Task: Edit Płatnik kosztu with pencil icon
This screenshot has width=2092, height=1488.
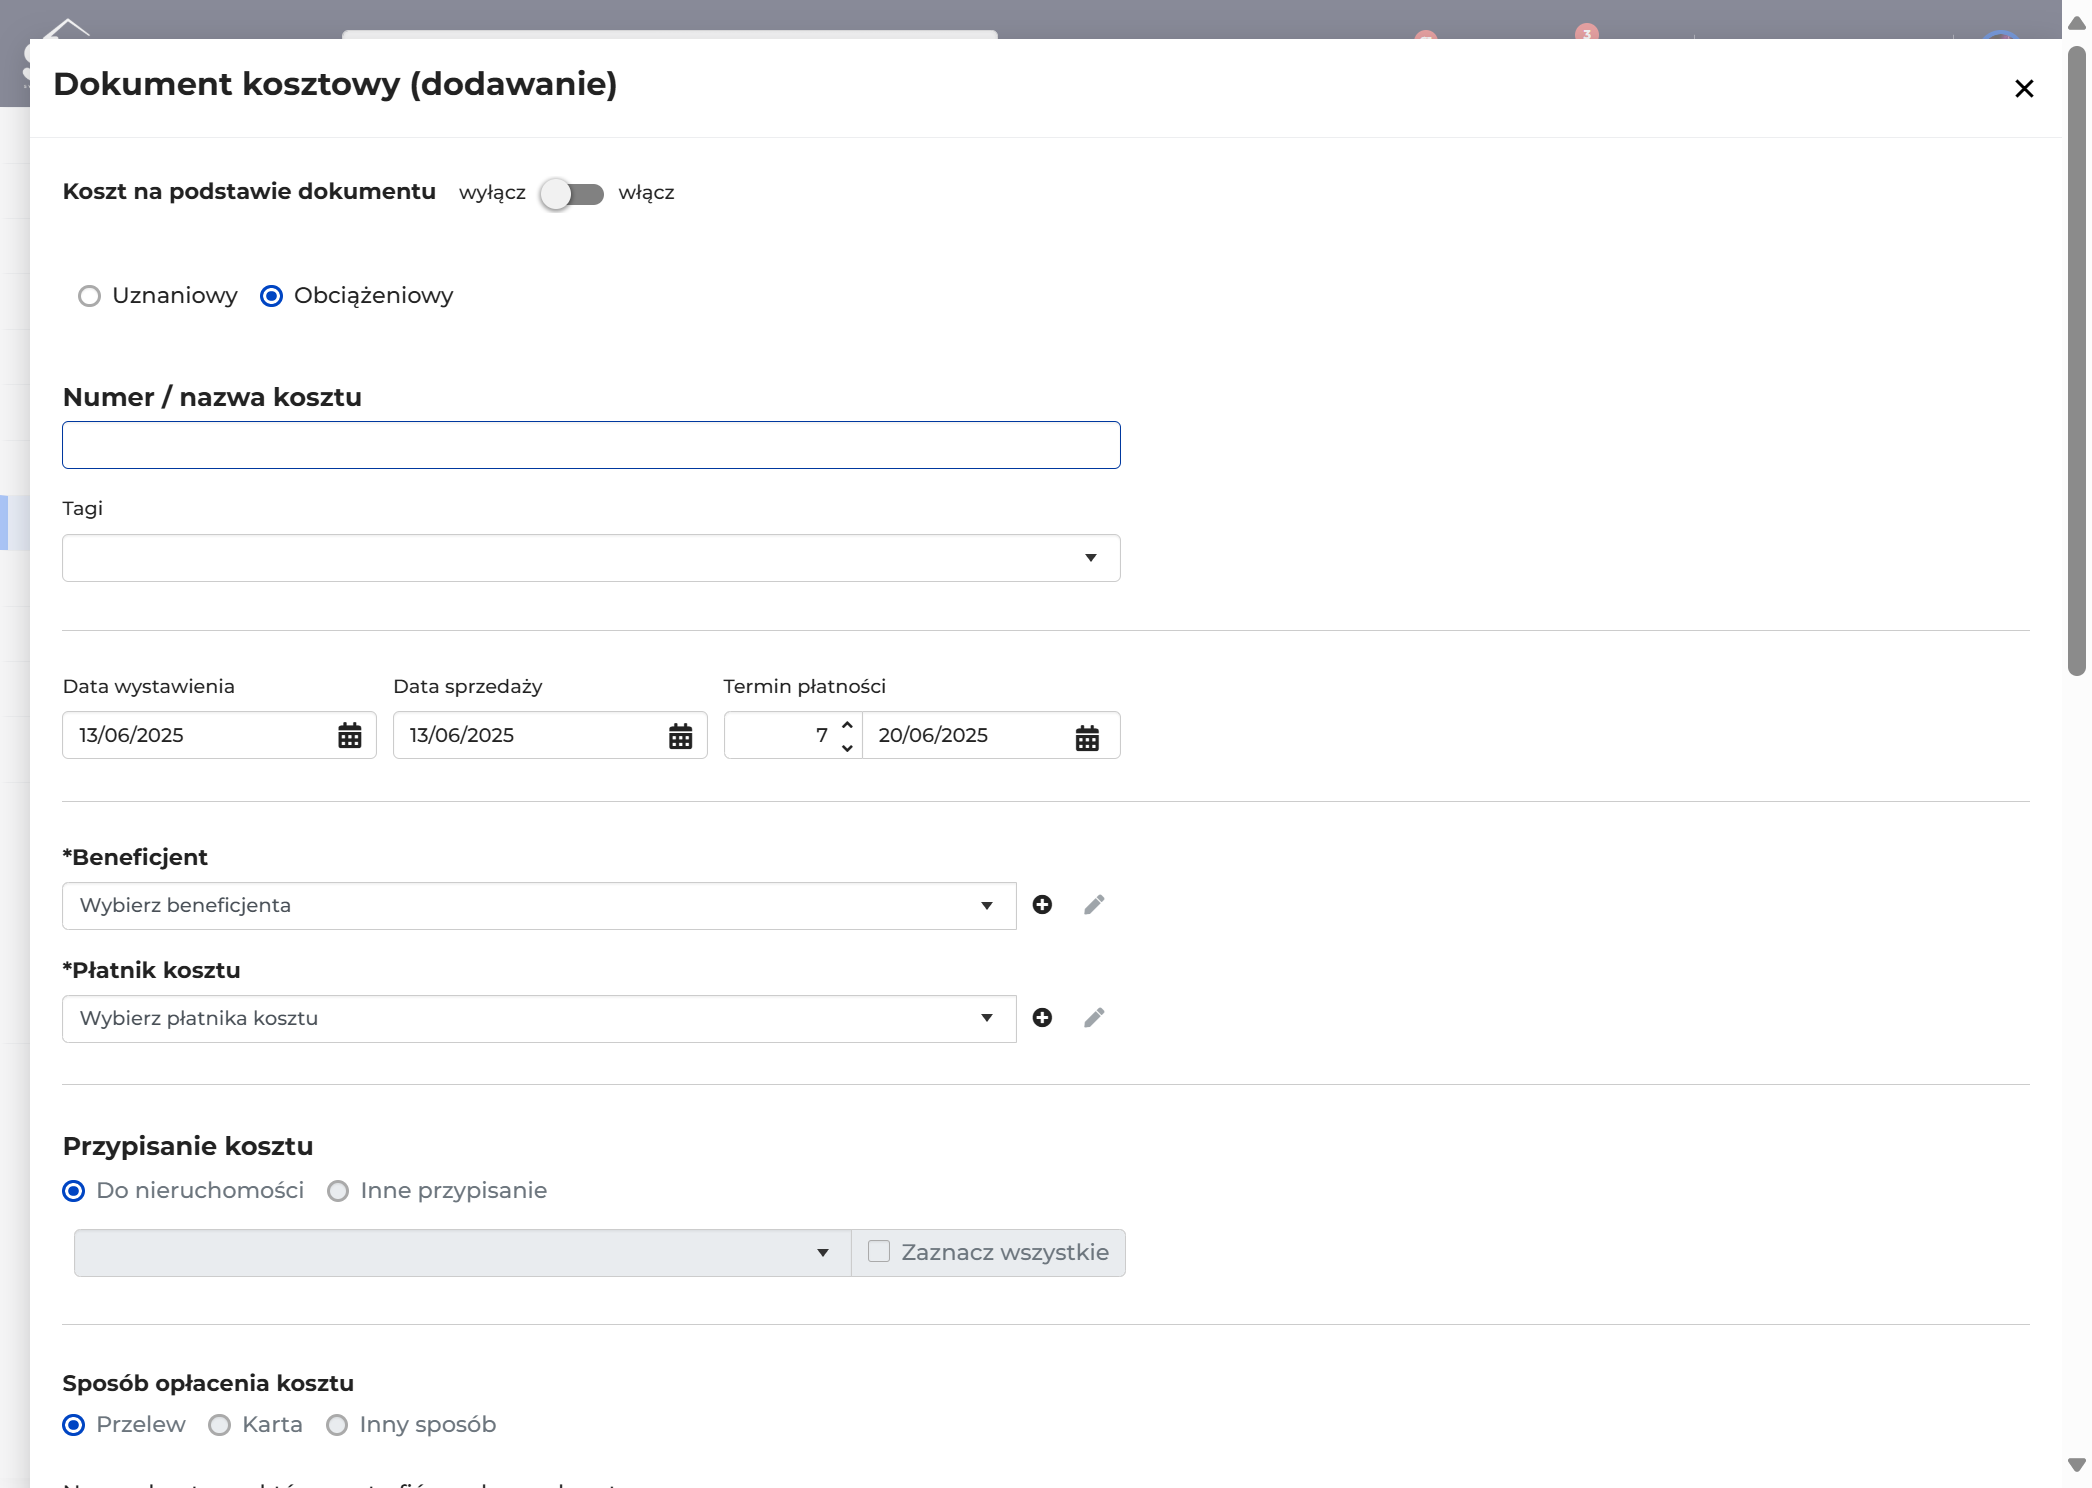Action: coord(1094,1018)
